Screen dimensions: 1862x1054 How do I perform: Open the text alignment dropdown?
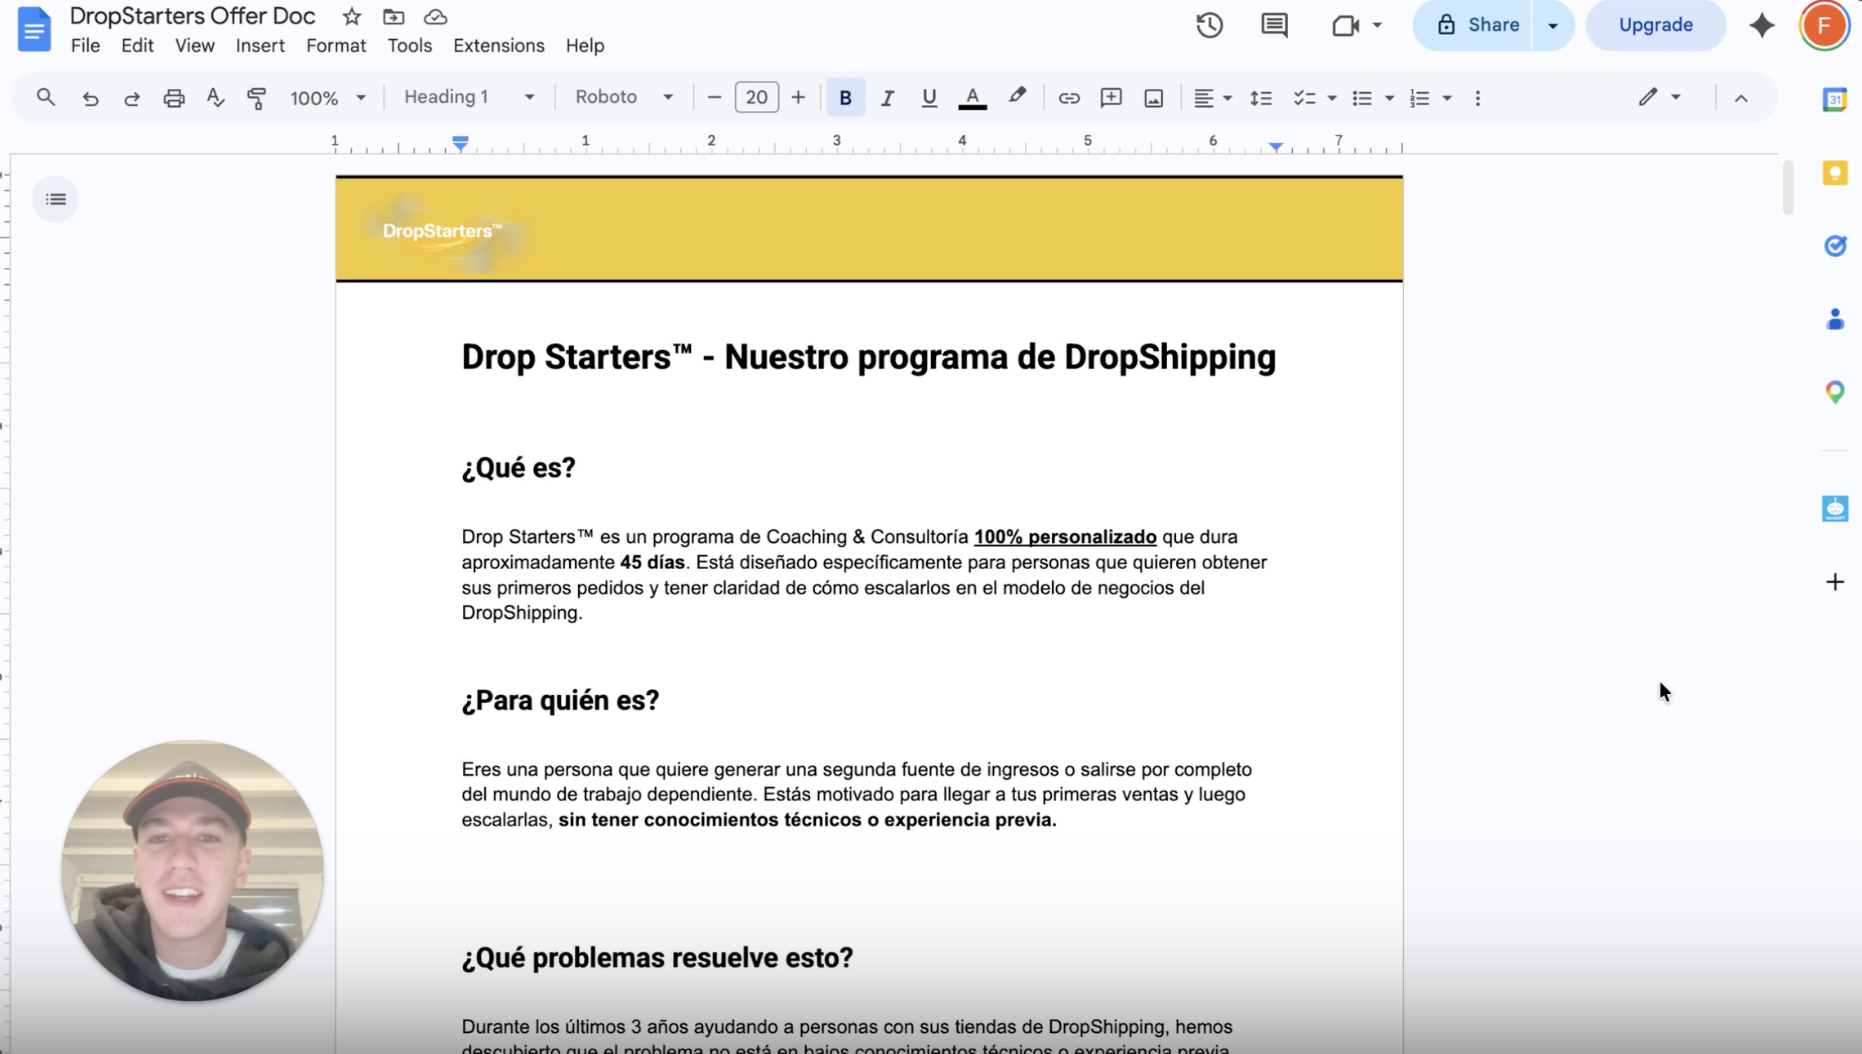1212,98
